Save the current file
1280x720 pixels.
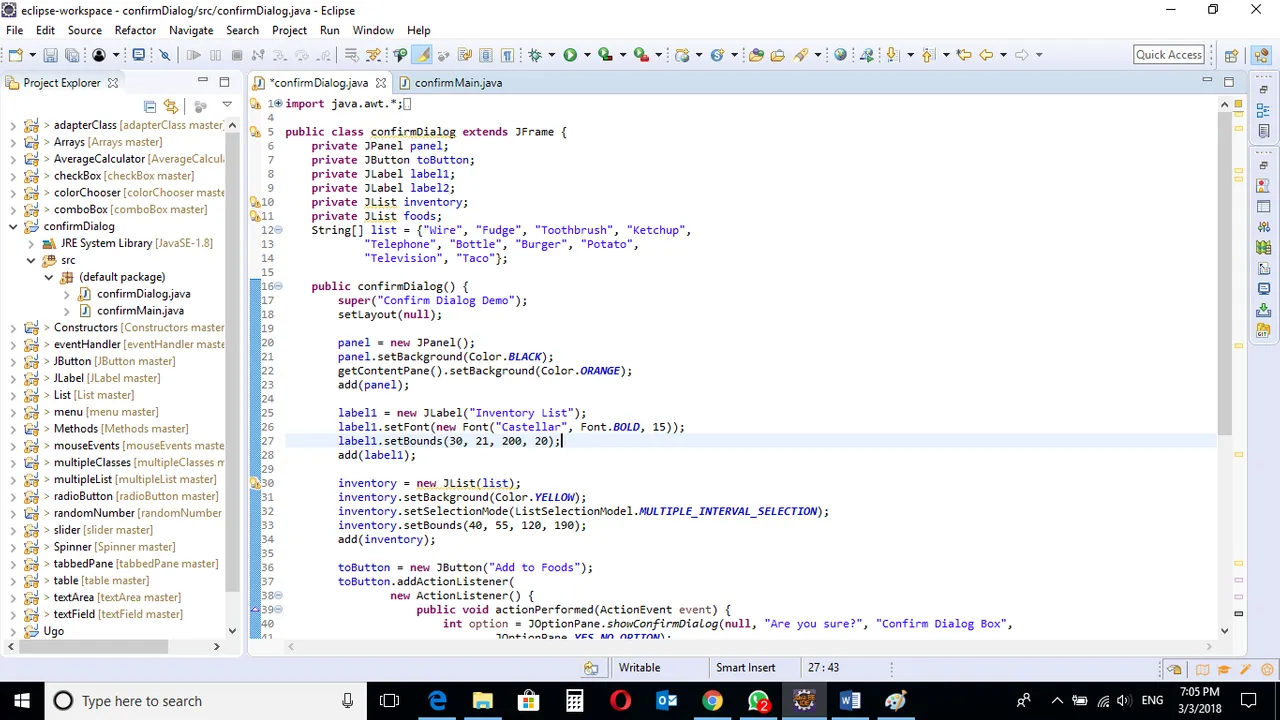coord(51,55)
